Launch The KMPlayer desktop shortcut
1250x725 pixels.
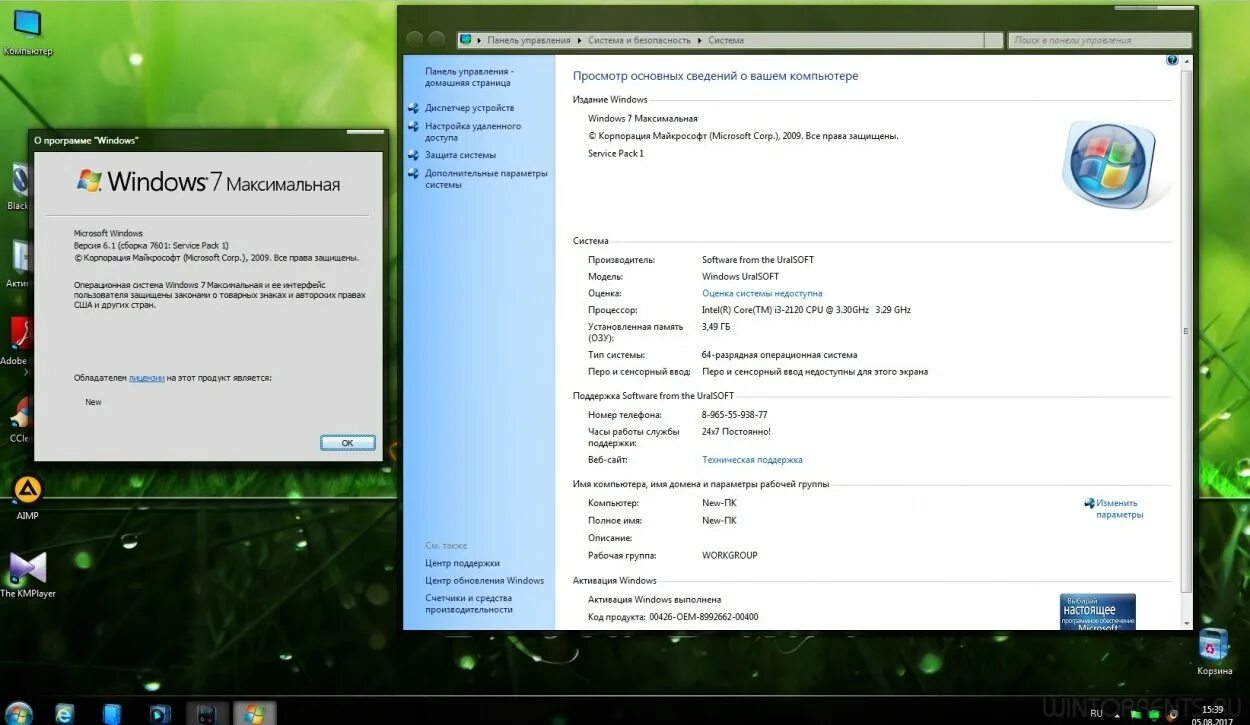tap(27, 574)
